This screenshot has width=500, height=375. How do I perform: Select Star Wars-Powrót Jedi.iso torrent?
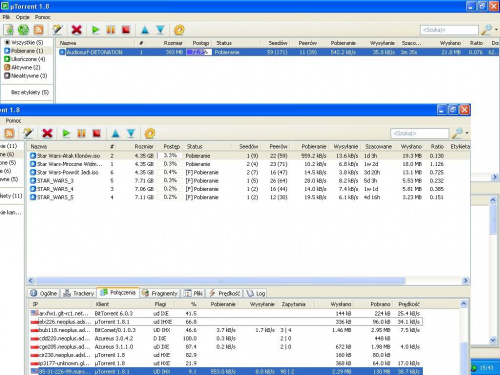point(249,172)
